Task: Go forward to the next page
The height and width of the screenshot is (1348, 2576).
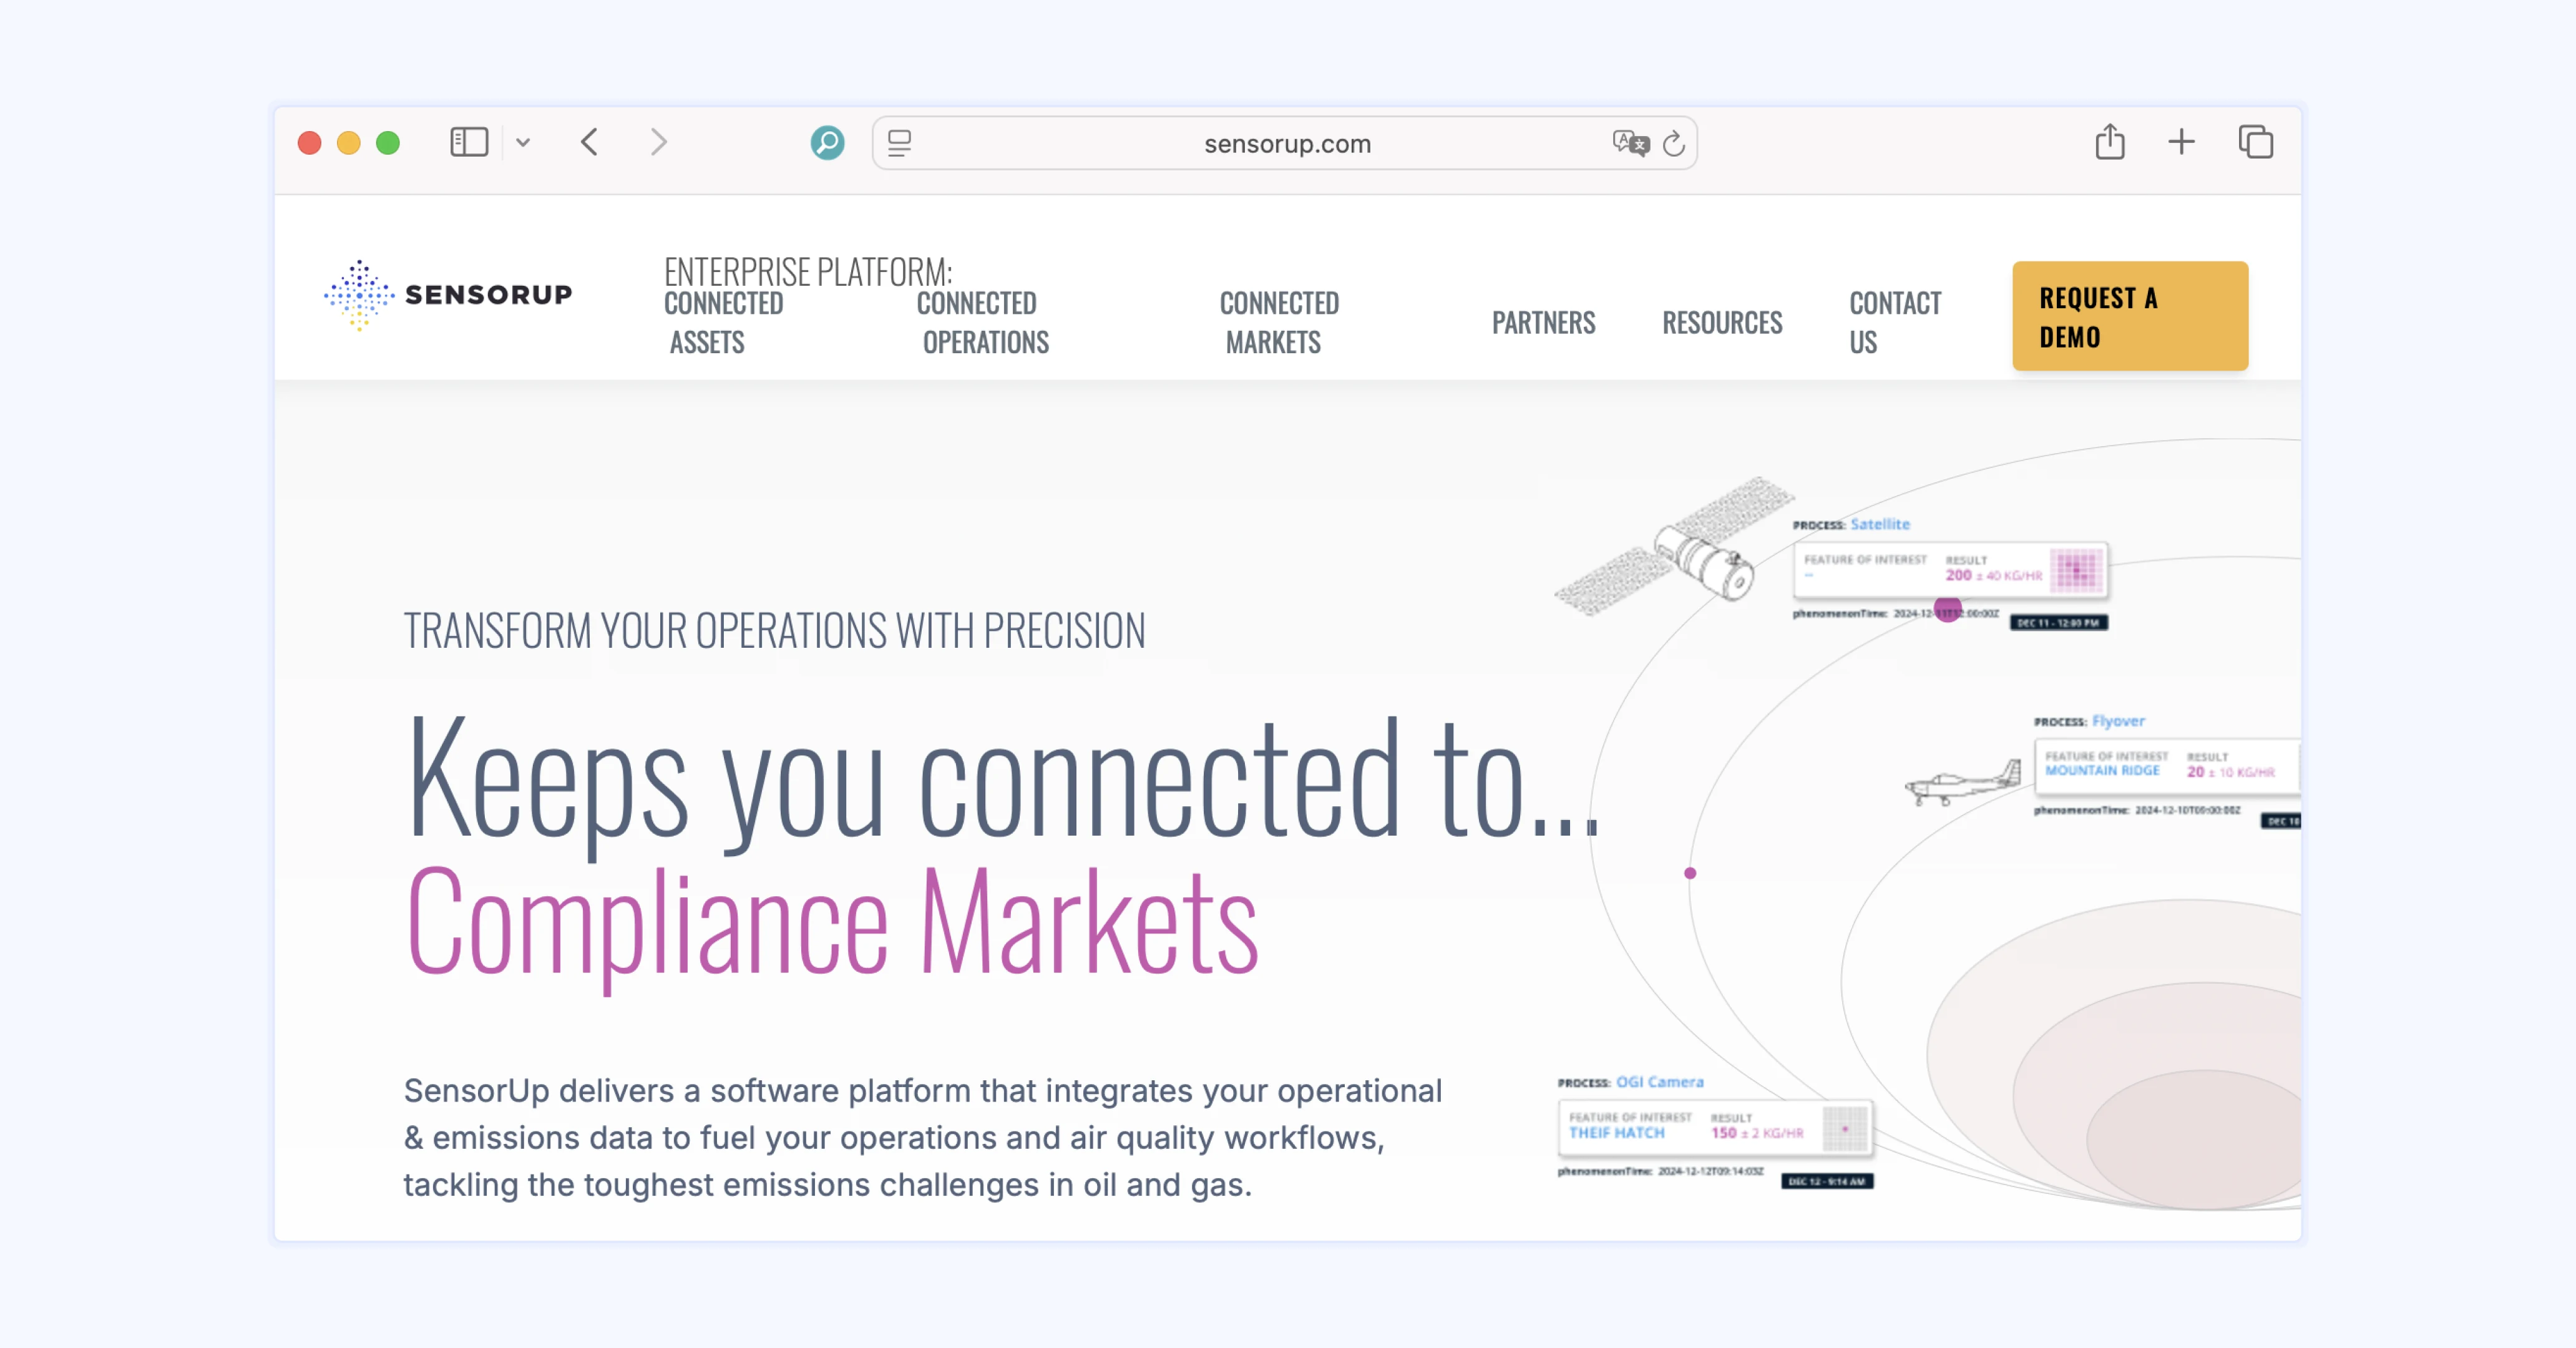Action: 658,143
